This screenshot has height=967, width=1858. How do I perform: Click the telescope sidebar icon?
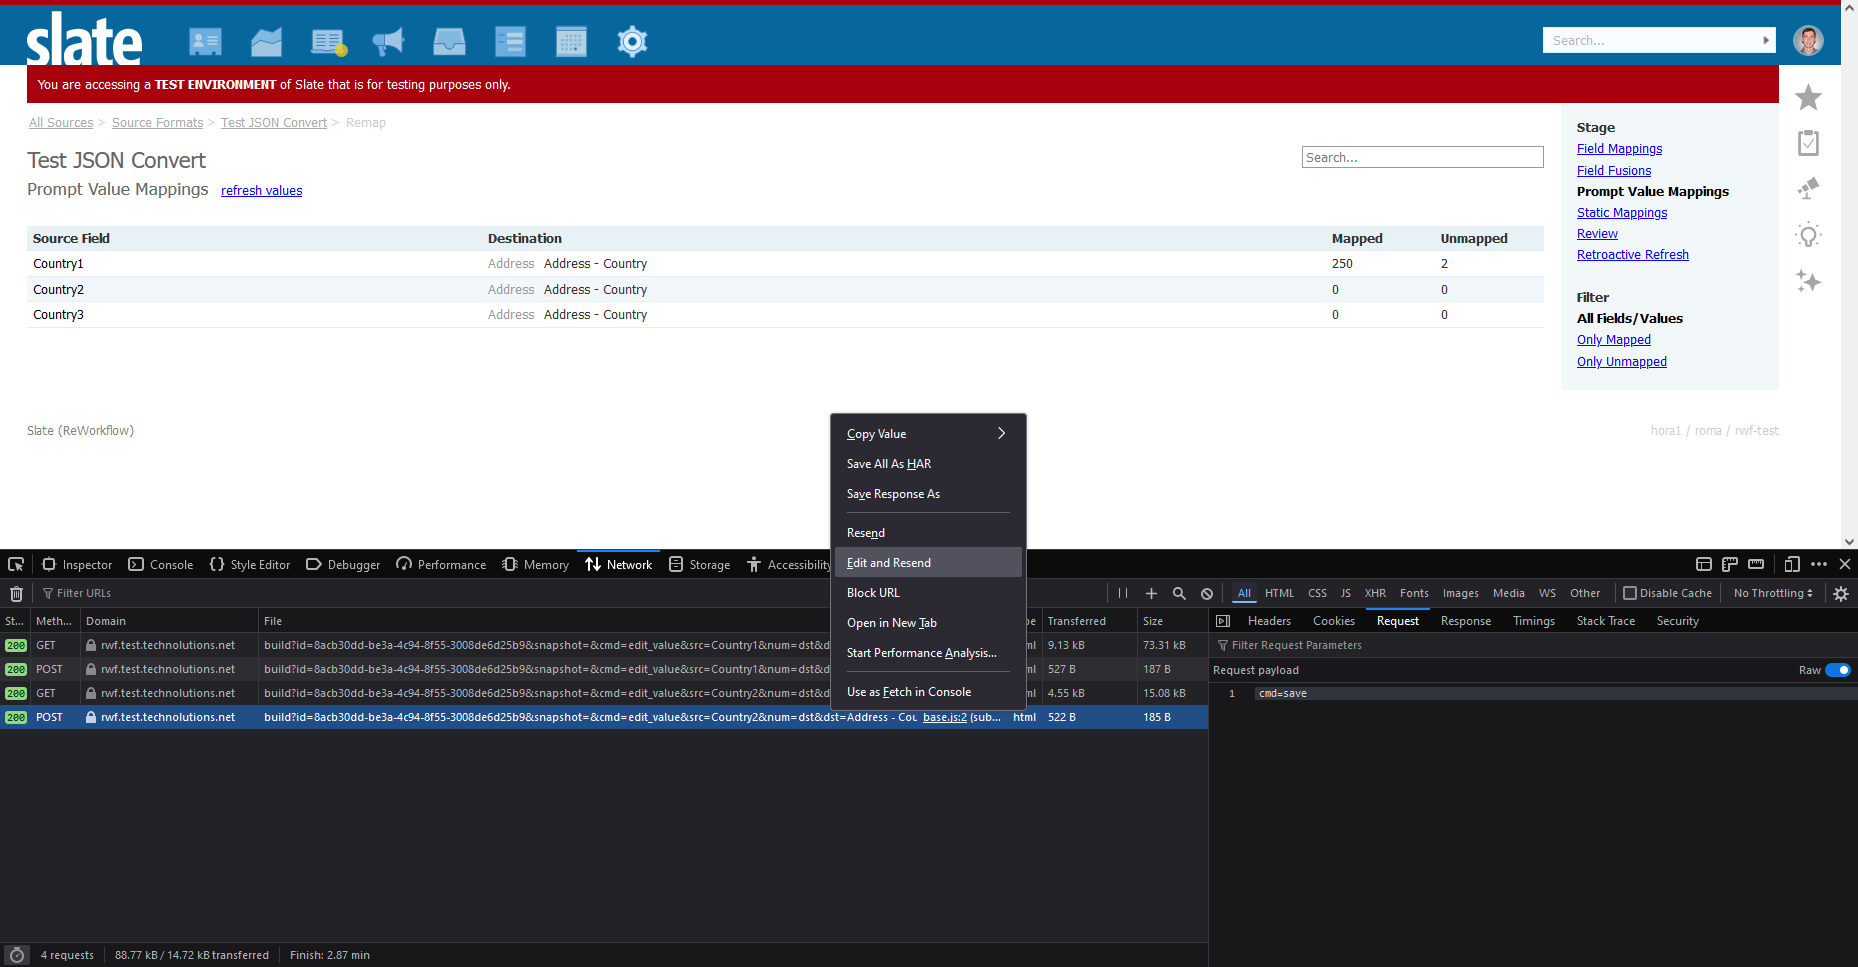1808,189
